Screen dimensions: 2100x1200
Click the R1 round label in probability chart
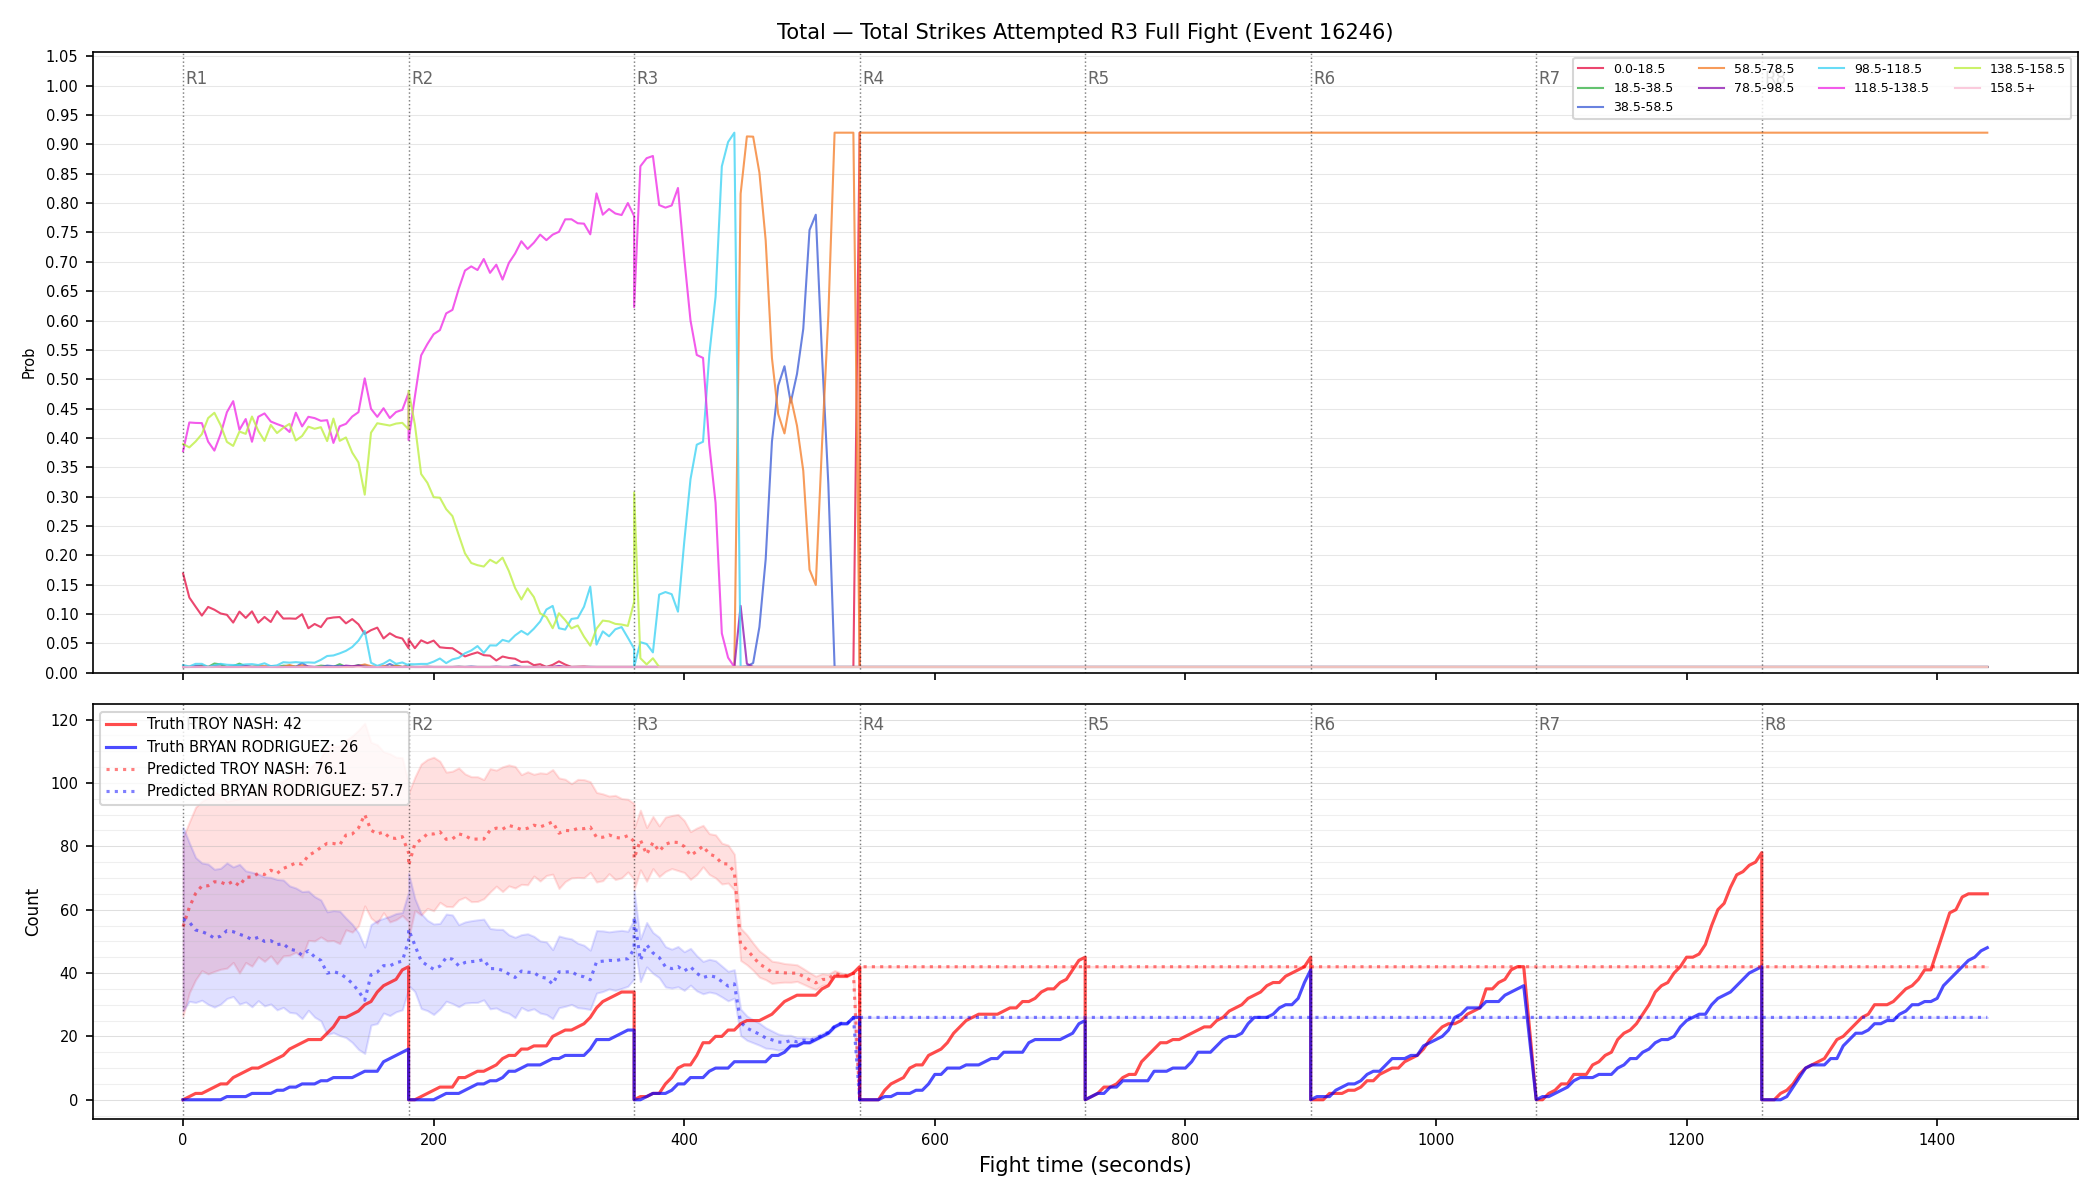point(196,78)
